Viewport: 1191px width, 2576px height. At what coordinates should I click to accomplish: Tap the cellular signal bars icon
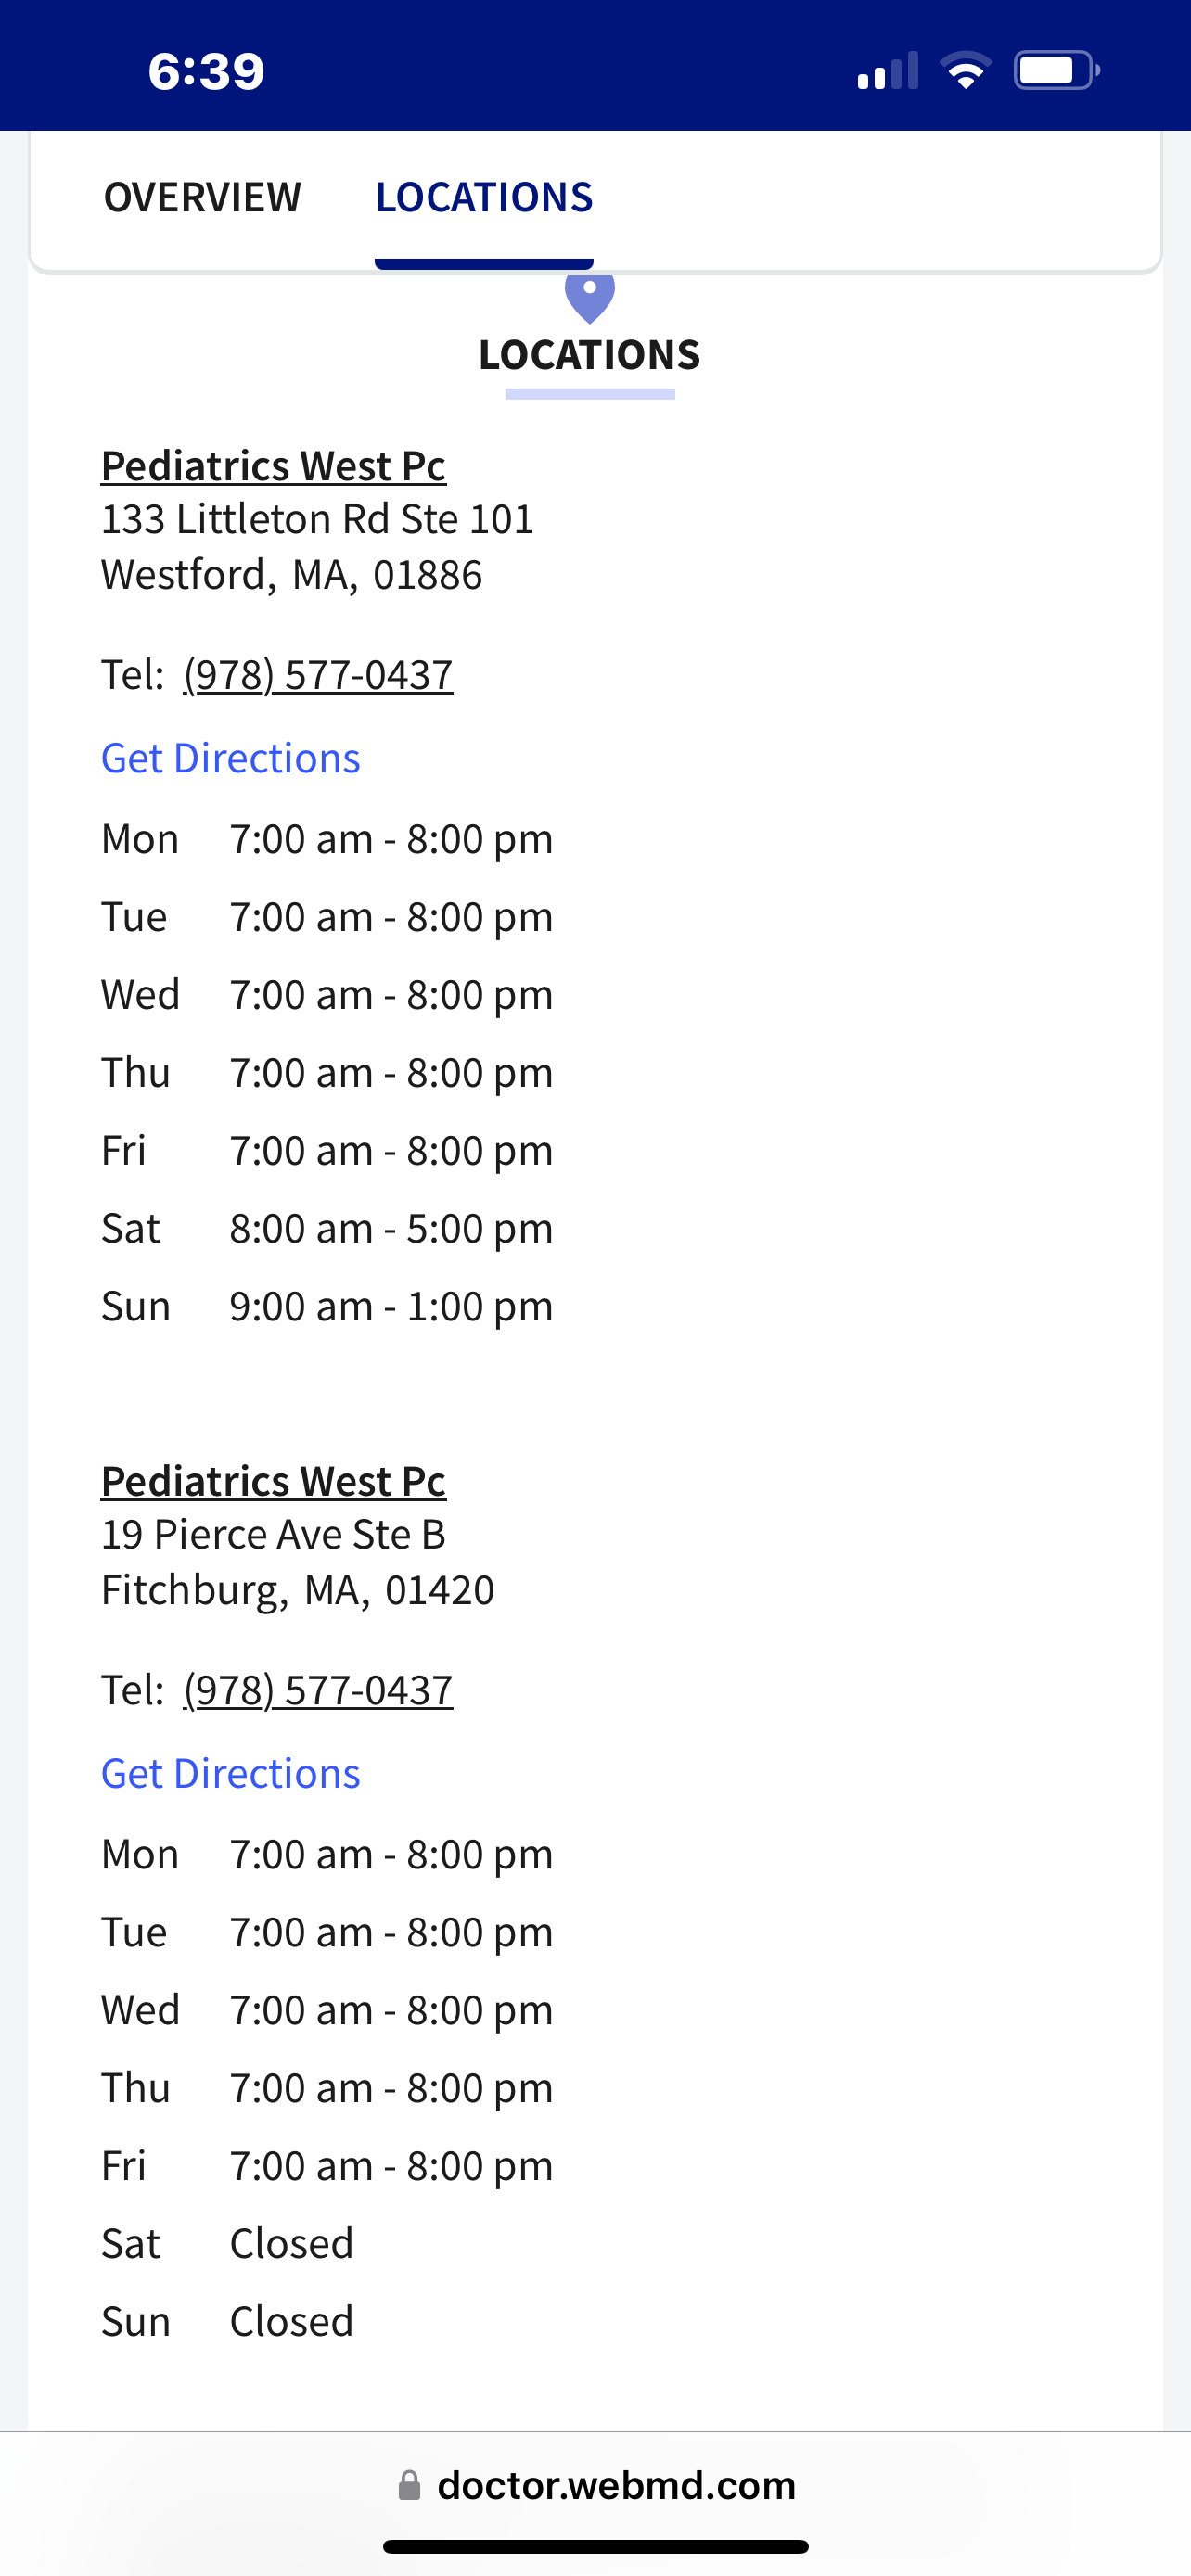[x=887, y=71]
